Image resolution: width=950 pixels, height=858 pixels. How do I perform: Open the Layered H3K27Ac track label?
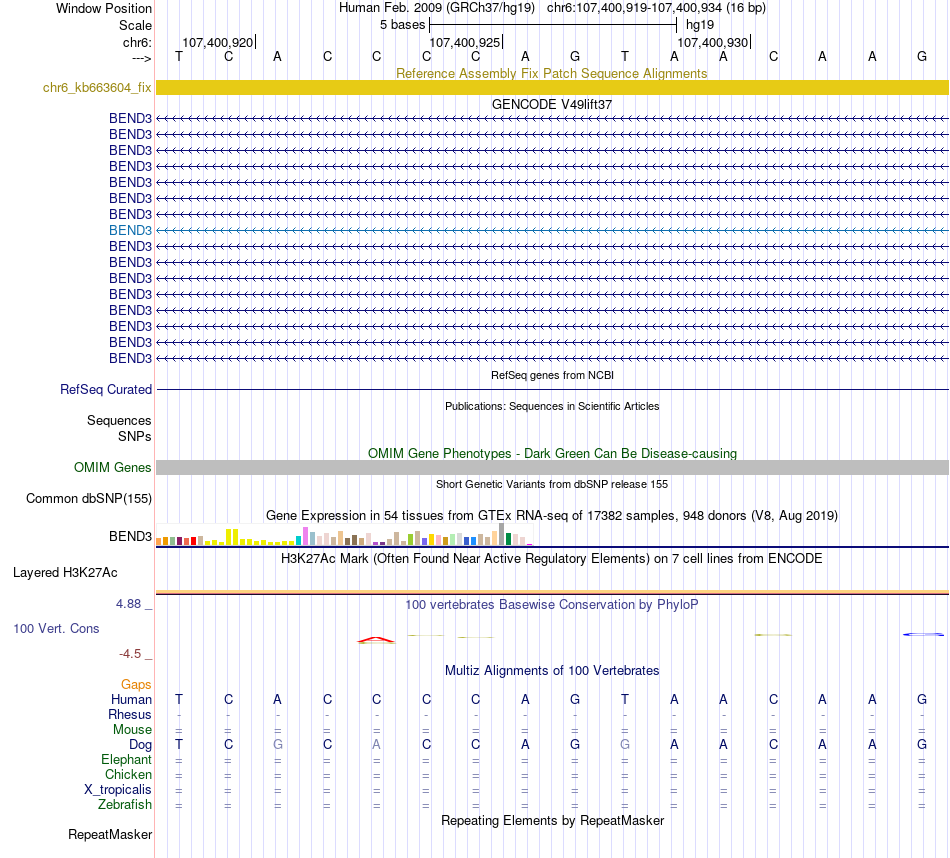(x=65, y=573)
